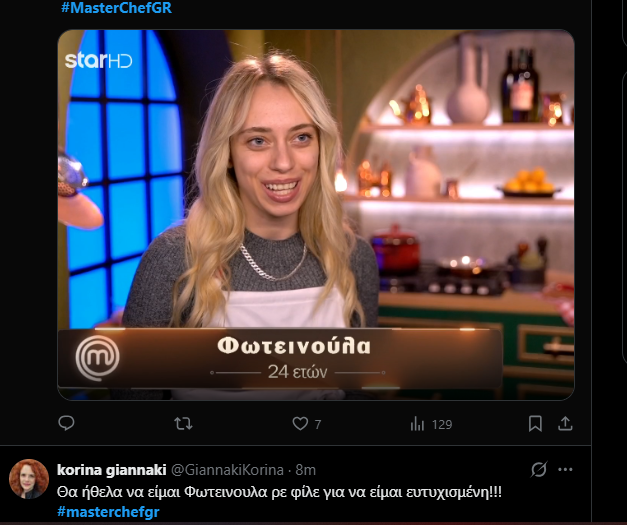Click the star HD logo in image
The image size is (627, 525).
[98, 60]
